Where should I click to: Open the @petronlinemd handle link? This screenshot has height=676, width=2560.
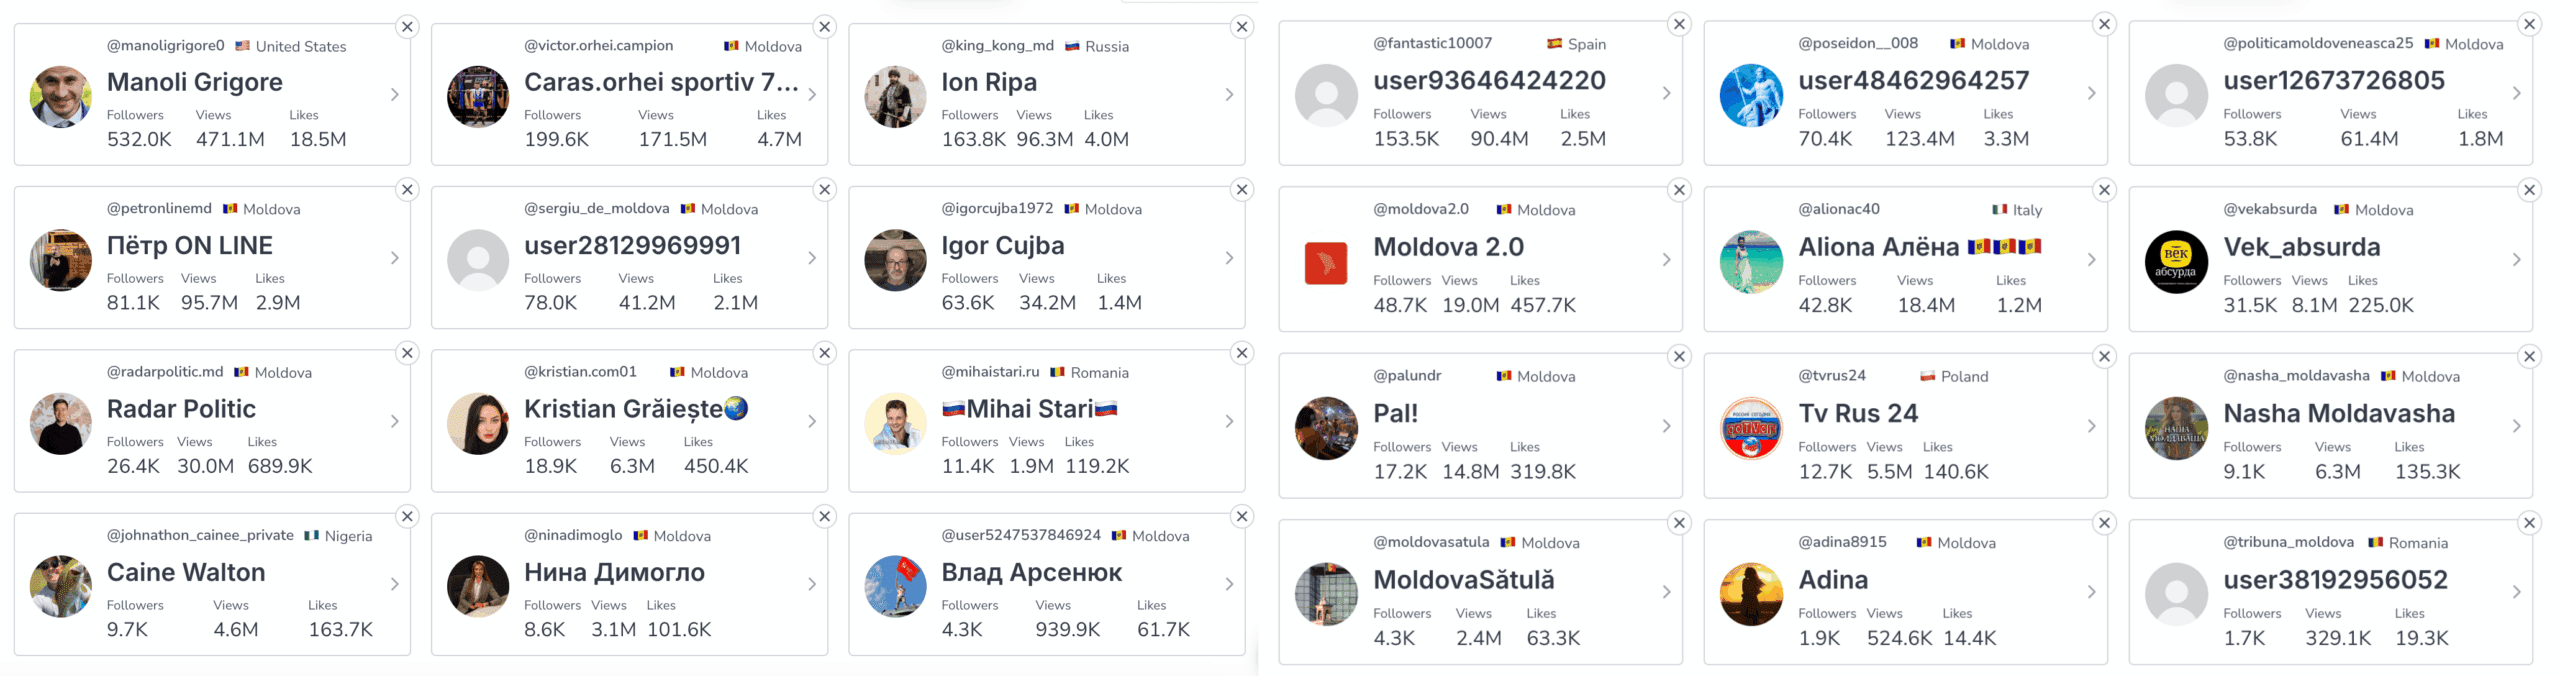click(159, 208)
